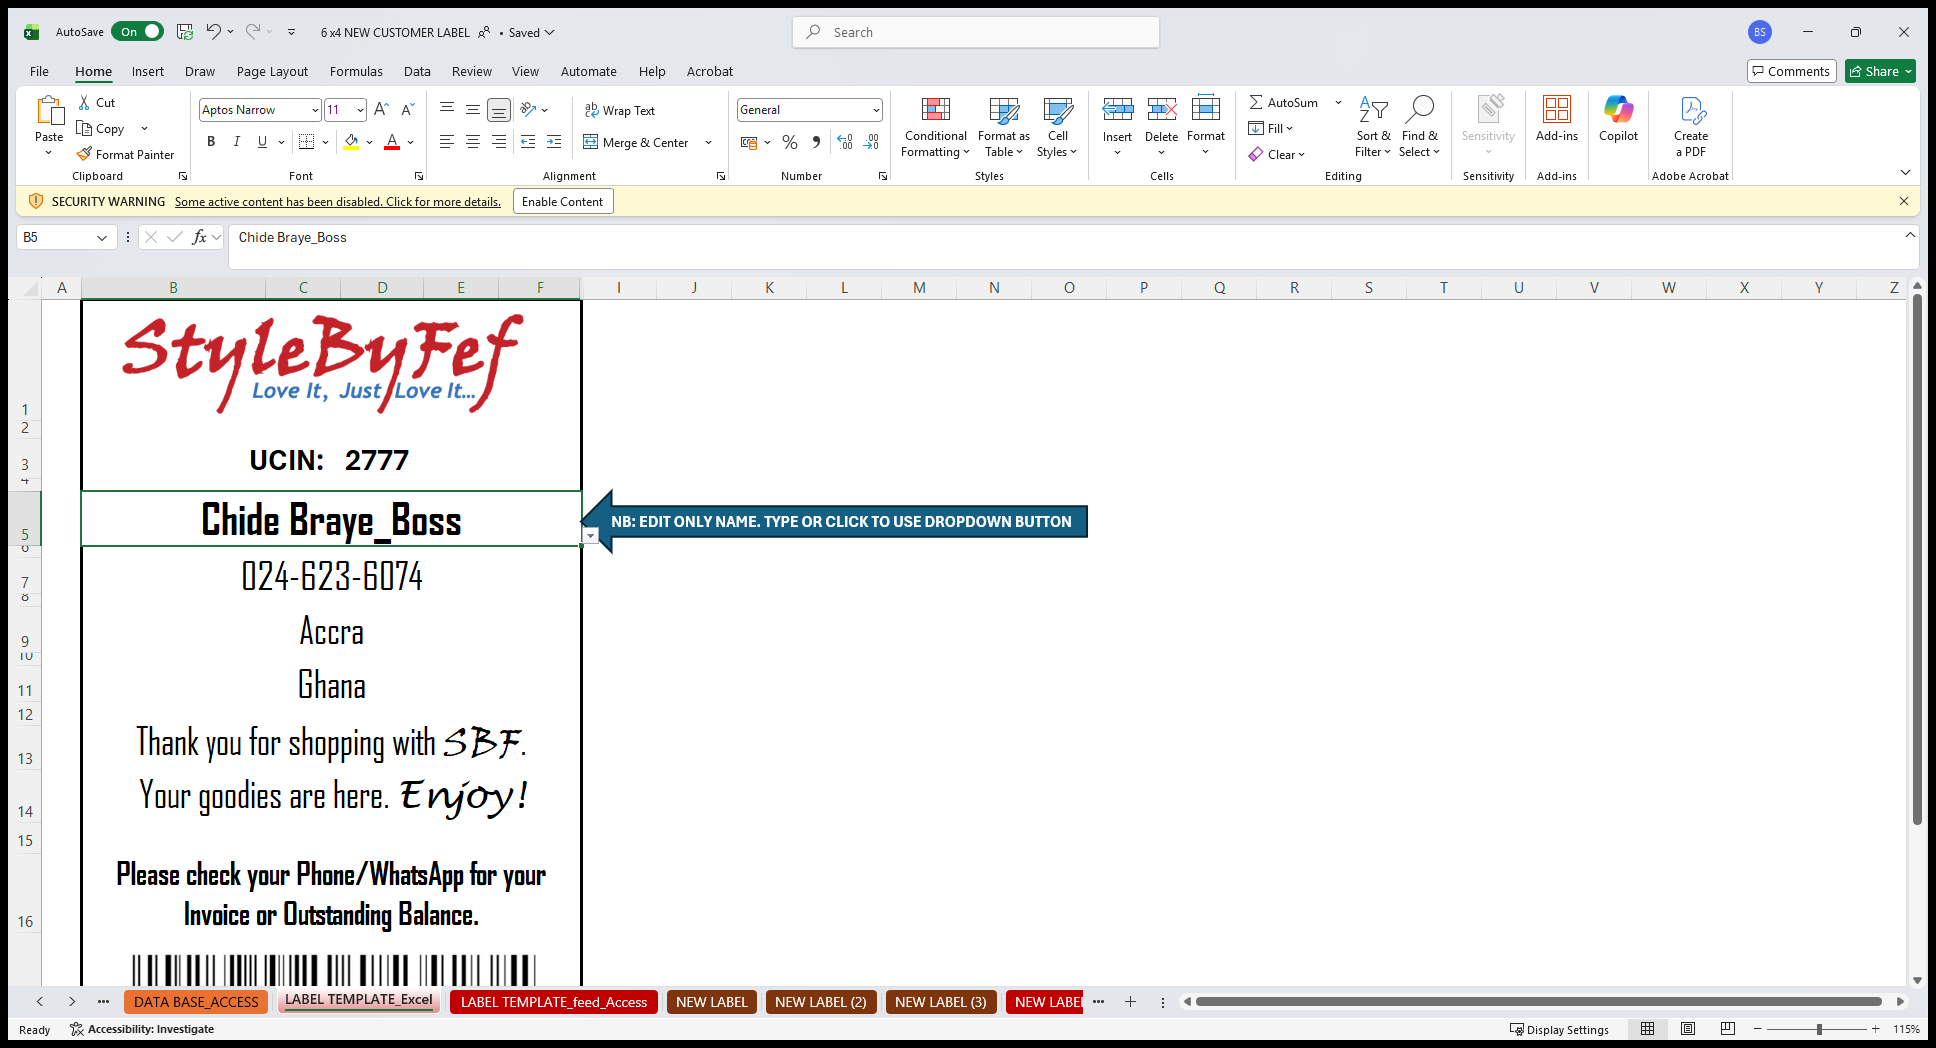Toggle Bold formatting
Screen dimensions: 1936x1048
(211, 142)
